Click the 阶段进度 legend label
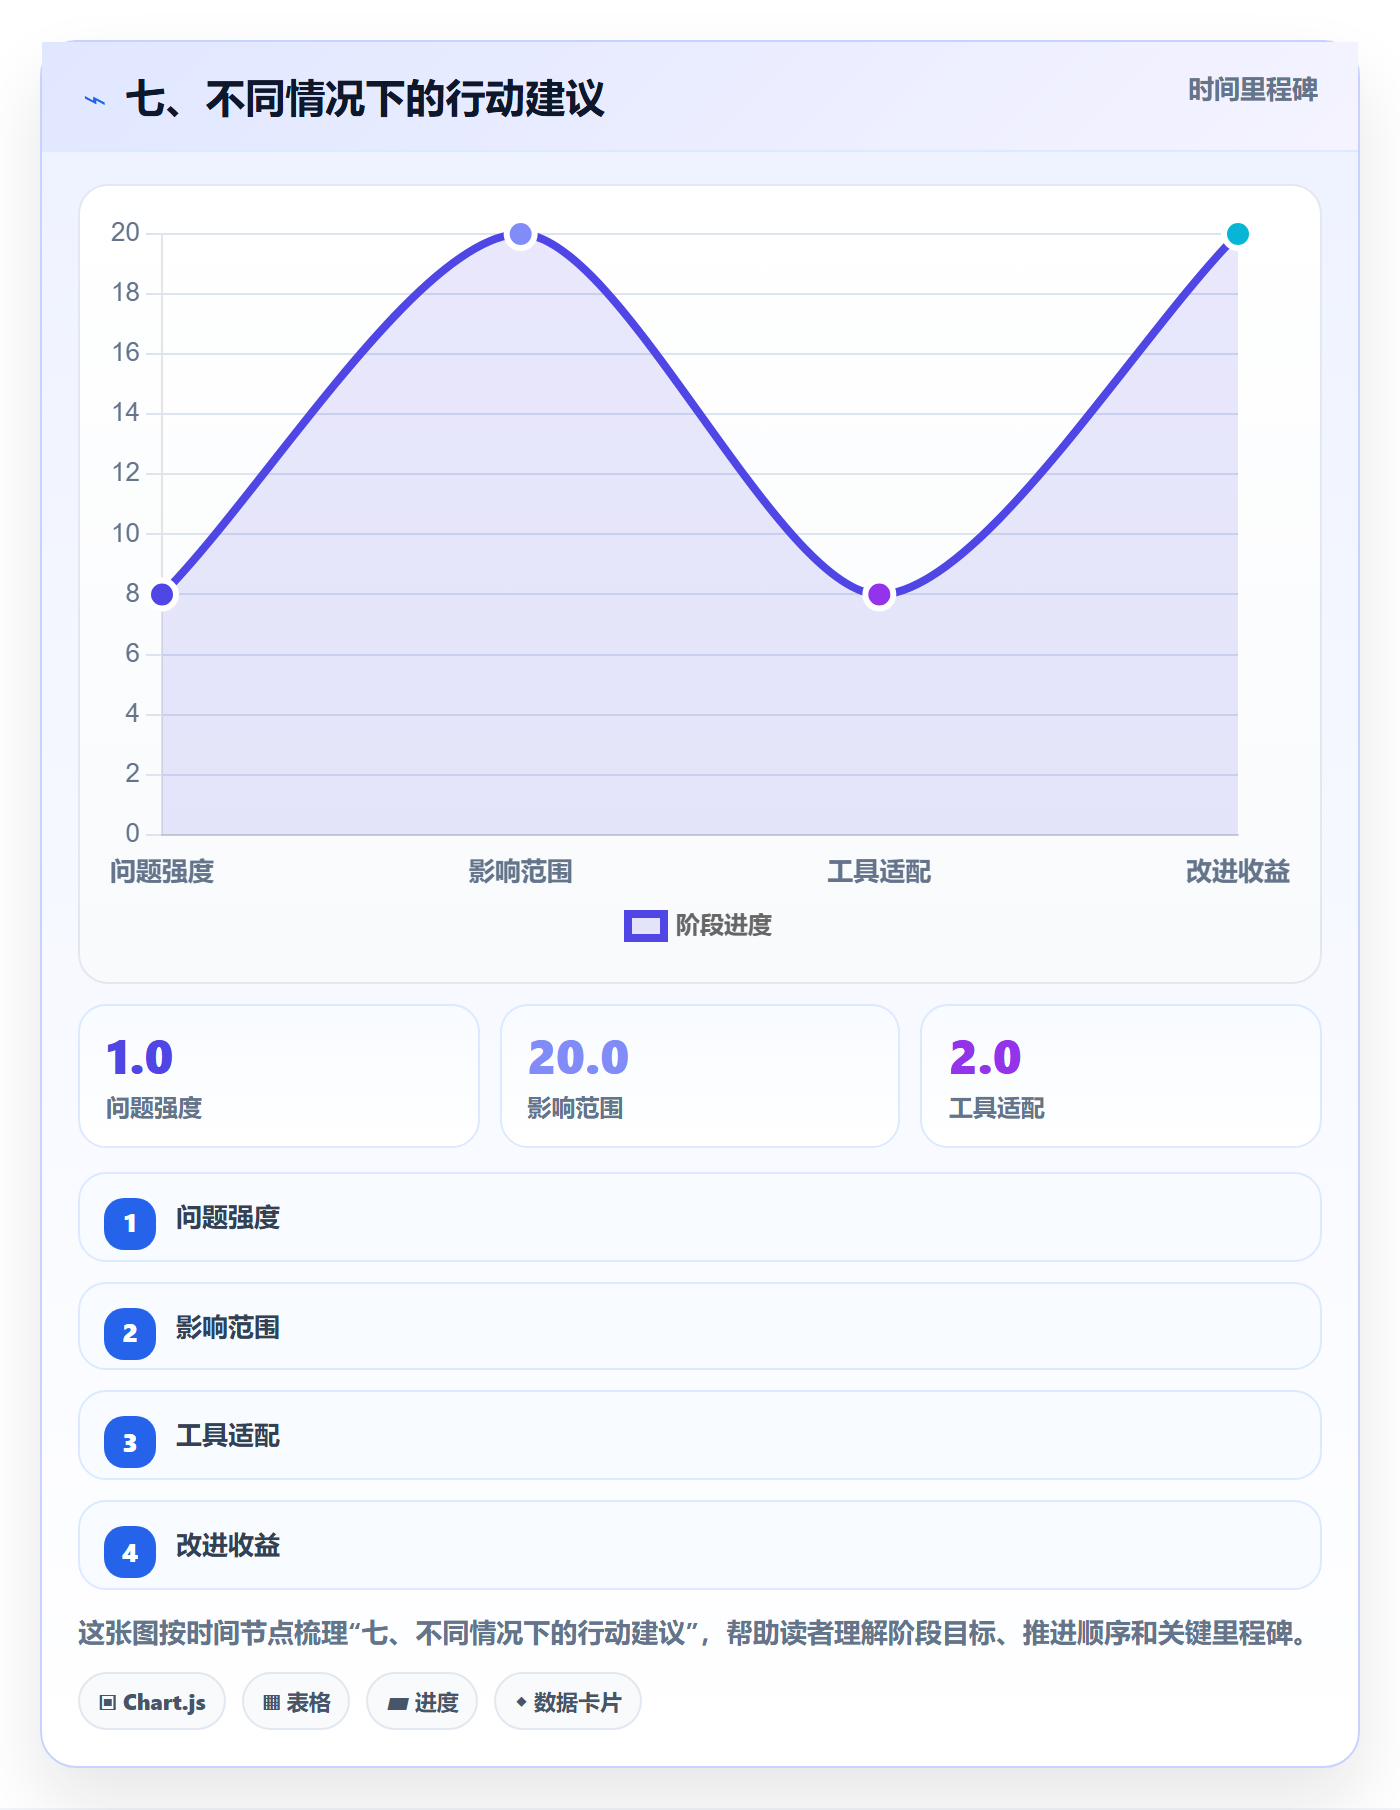 coord(723,926)
